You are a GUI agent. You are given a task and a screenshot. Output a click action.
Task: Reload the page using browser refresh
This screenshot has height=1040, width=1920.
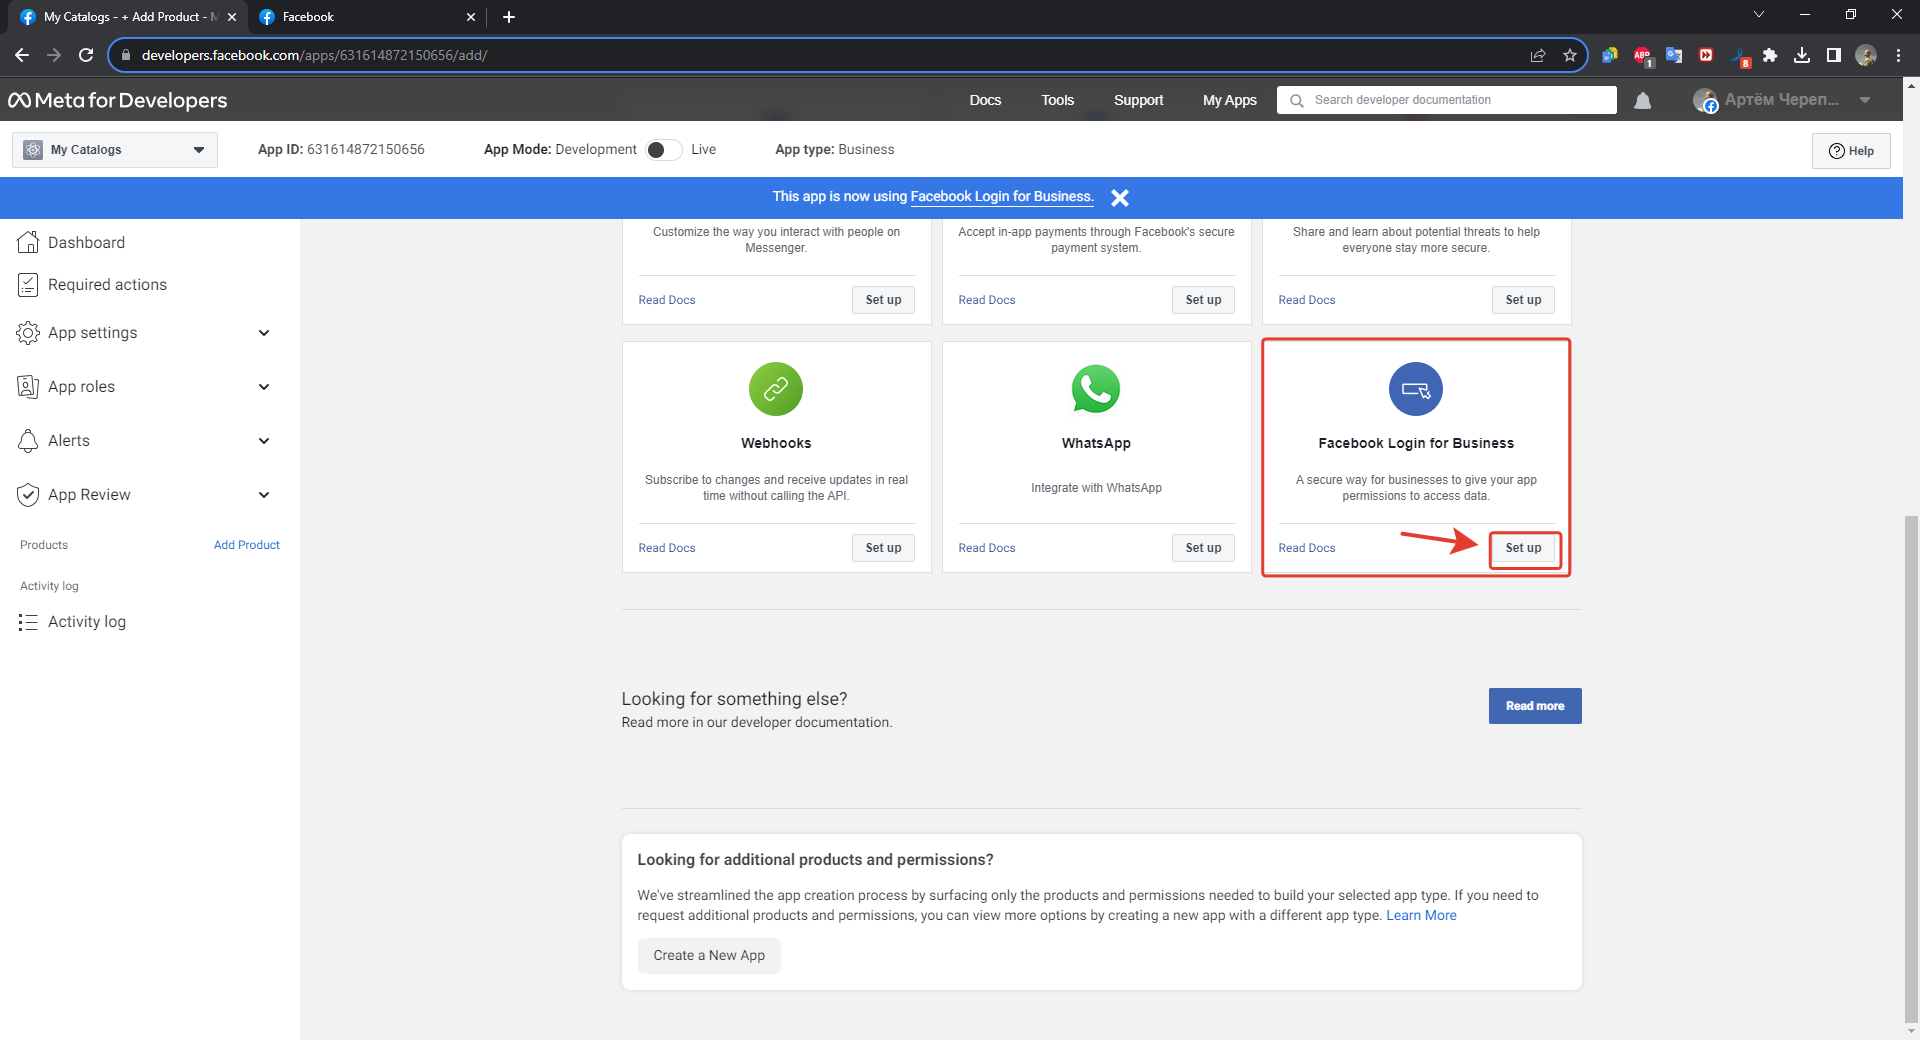86,55
